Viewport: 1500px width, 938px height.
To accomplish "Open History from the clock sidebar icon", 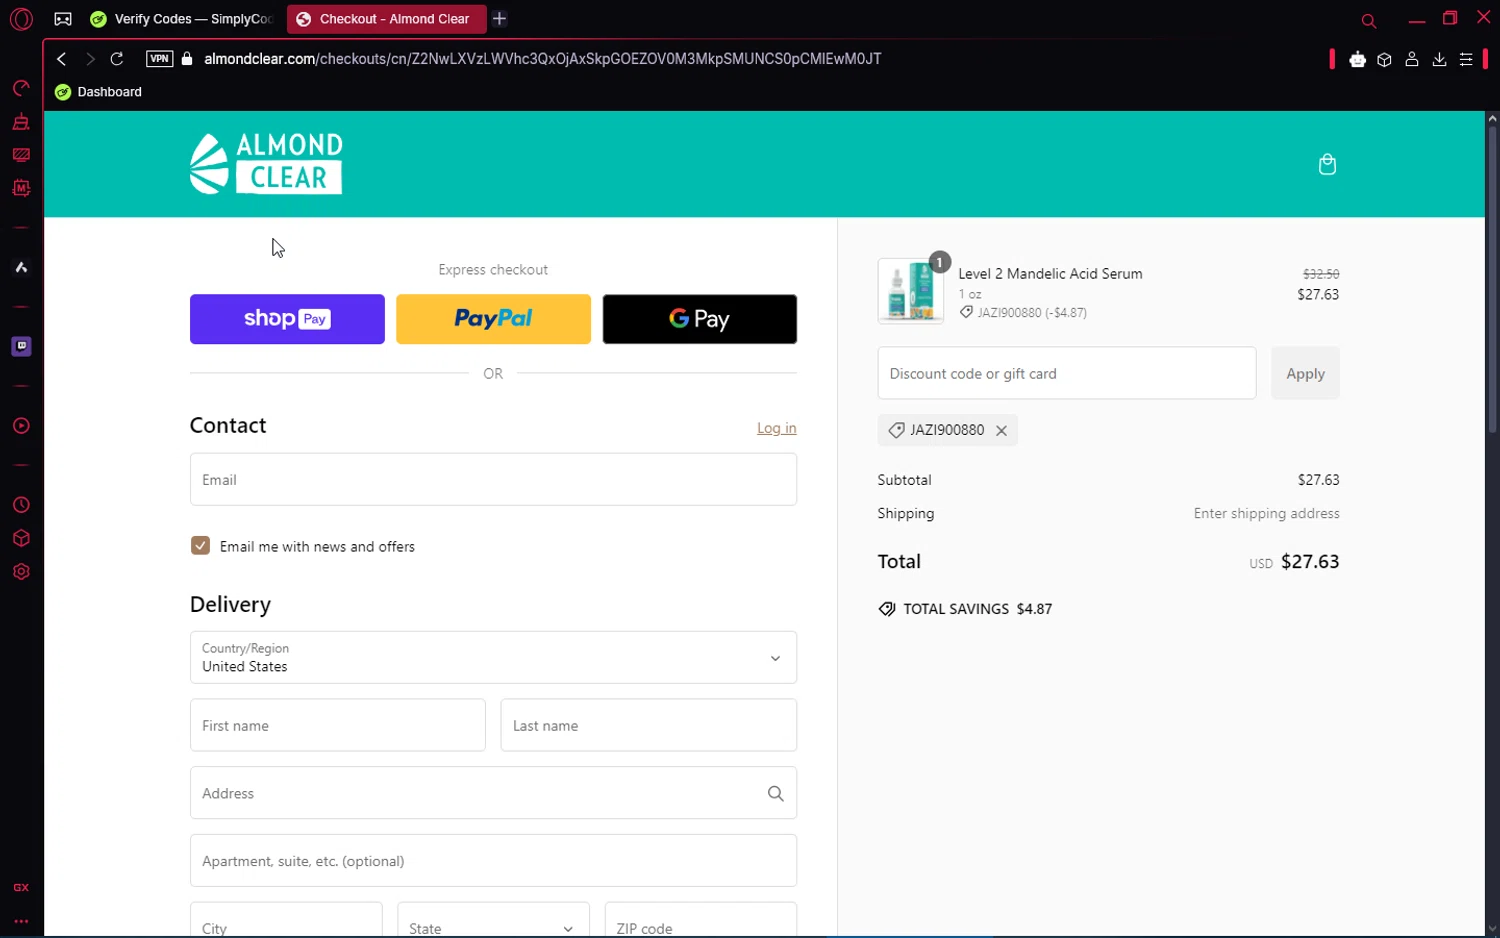I will 21,505.
